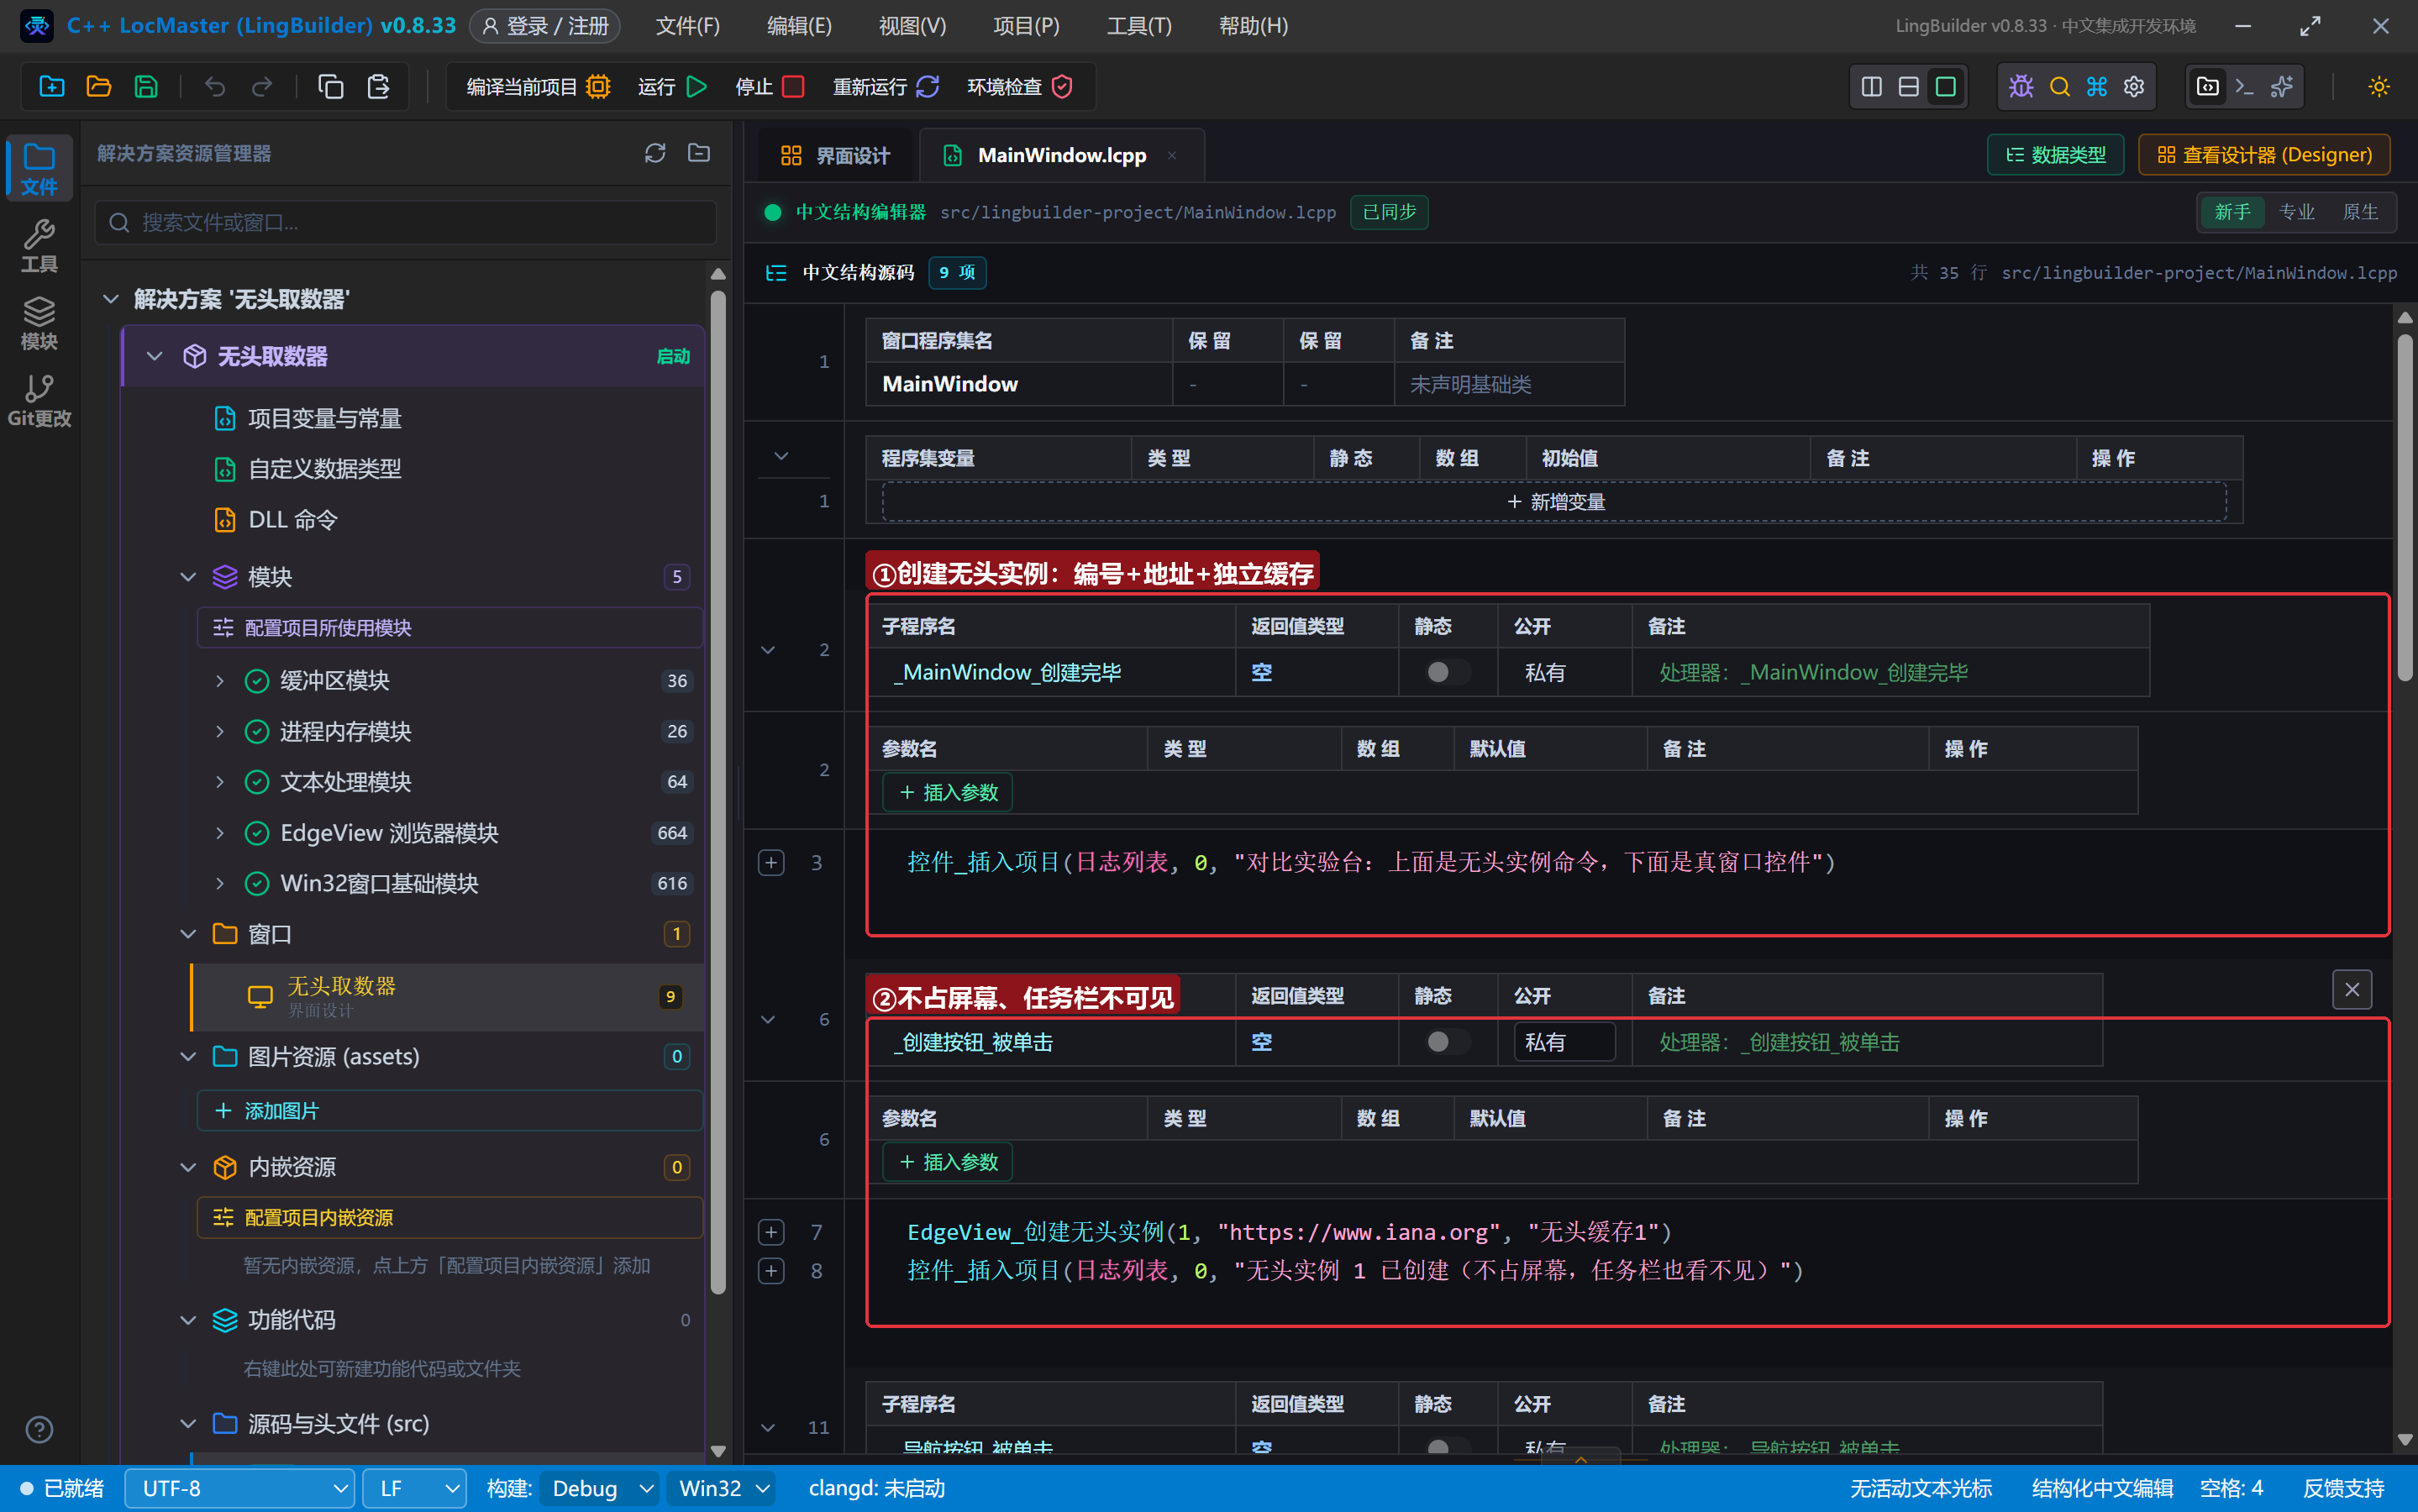Click the save icon in toolbar

tap(146, 87)
